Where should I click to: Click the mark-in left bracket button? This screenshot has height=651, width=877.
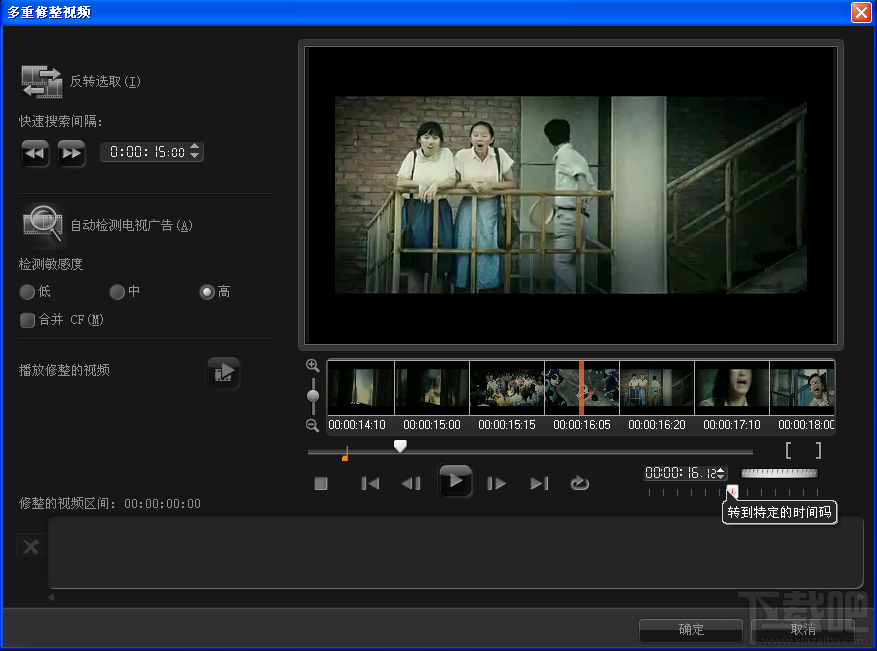(x=789, y=451)
